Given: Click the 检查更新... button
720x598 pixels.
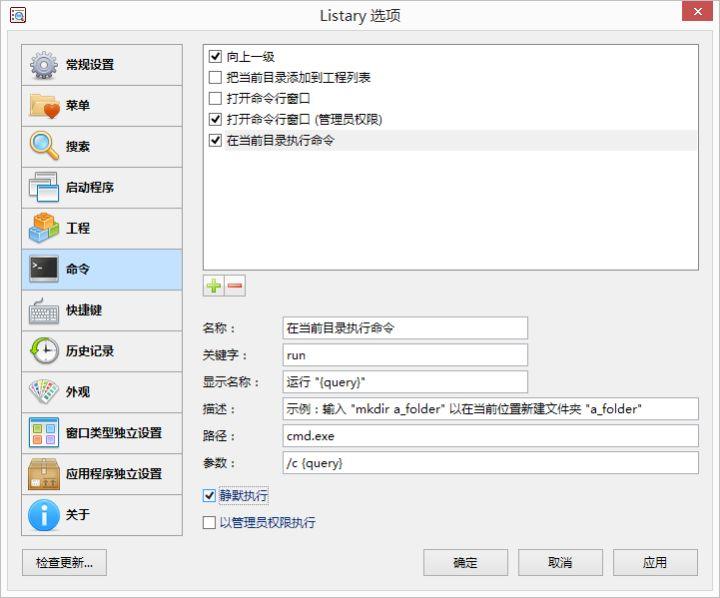Looking at the screenshot, I should coord(64,562).
